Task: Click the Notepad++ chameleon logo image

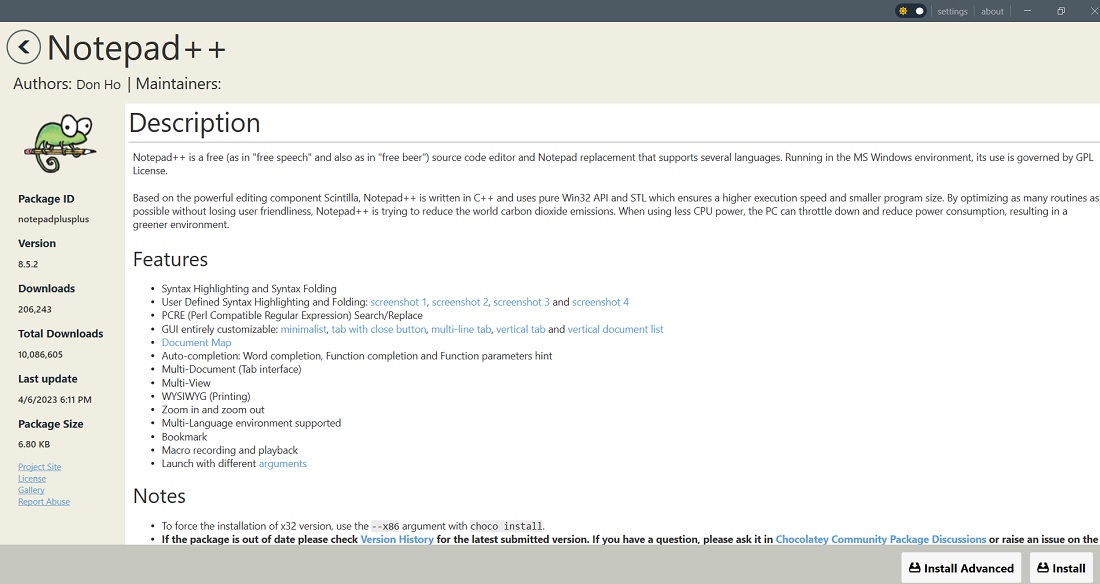Action: [58, 143]
